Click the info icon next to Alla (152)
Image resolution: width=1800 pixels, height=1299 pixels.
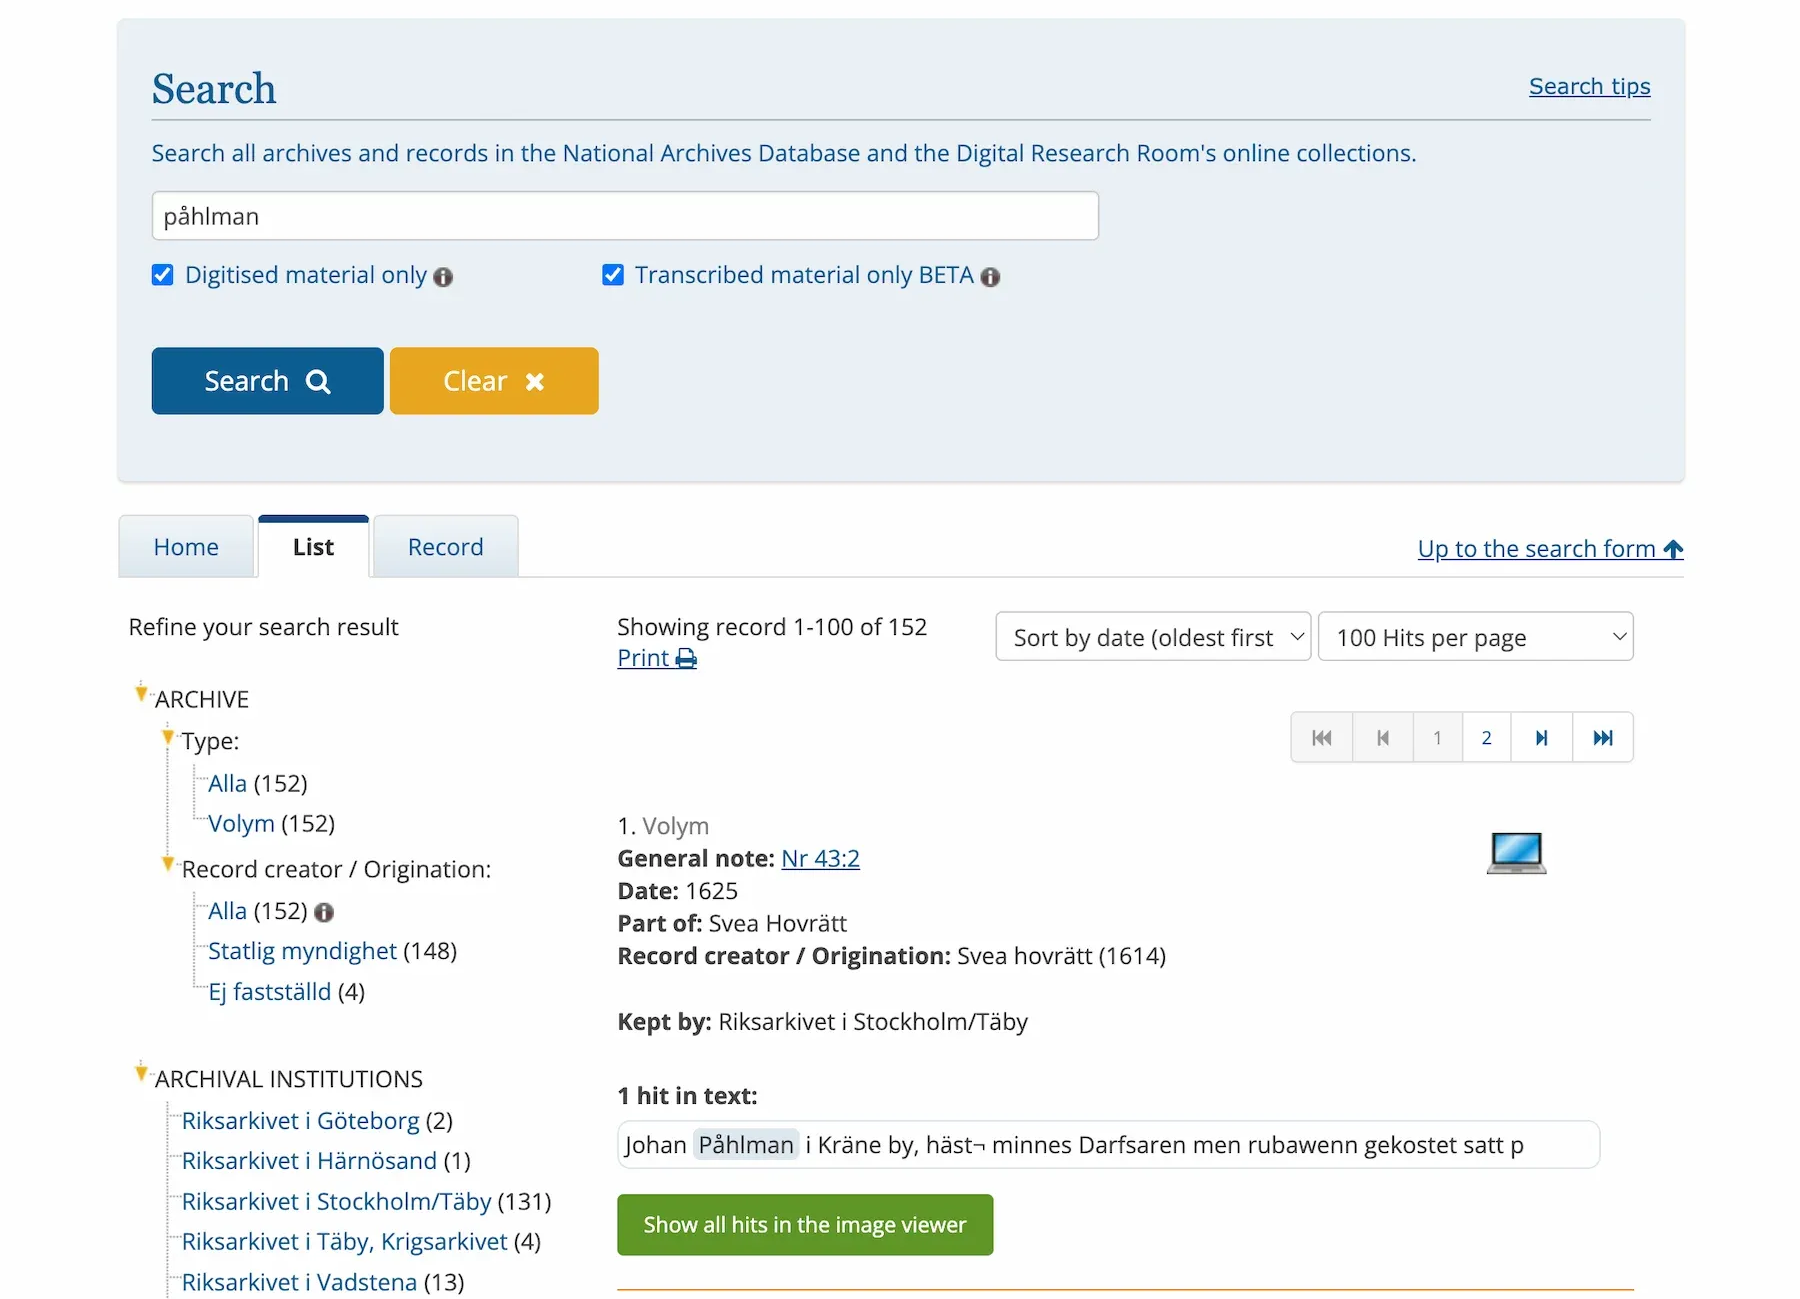click(x=324, y=912)
